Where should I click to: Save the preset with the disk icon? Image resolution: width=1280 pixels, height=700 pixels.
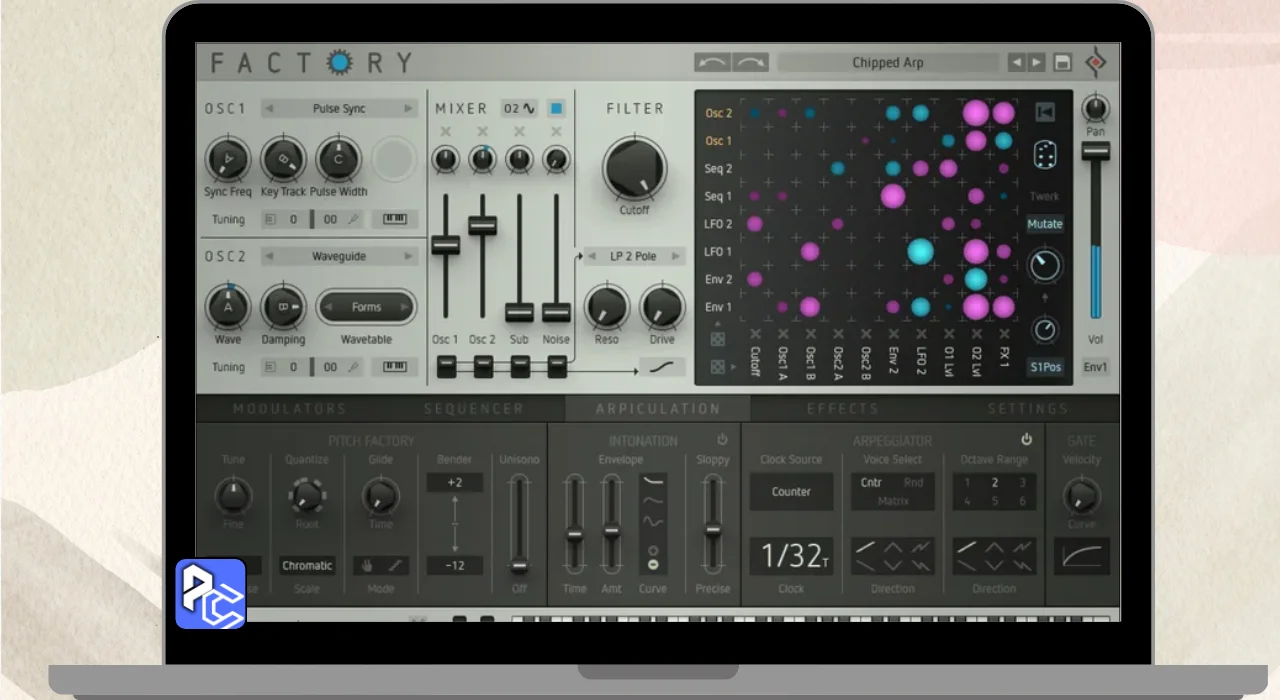tap(1062, 63)
